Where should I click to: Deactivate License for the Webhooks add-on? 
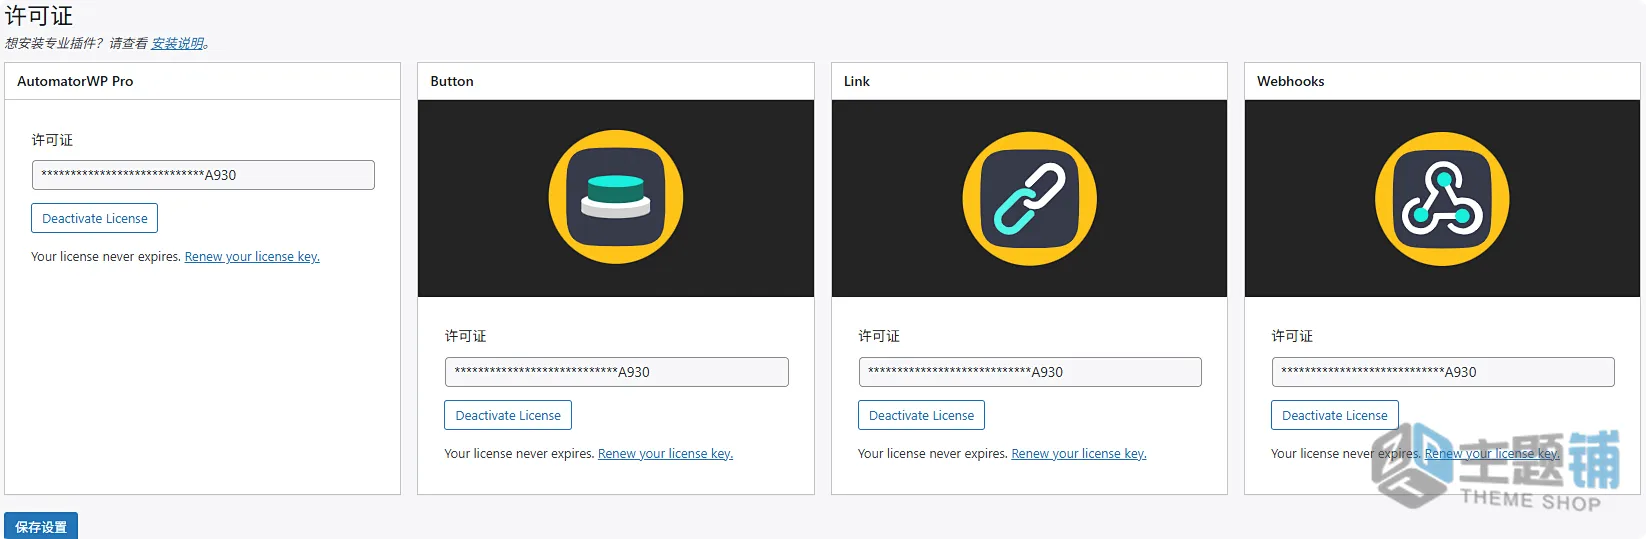[x=1335, y=415]
